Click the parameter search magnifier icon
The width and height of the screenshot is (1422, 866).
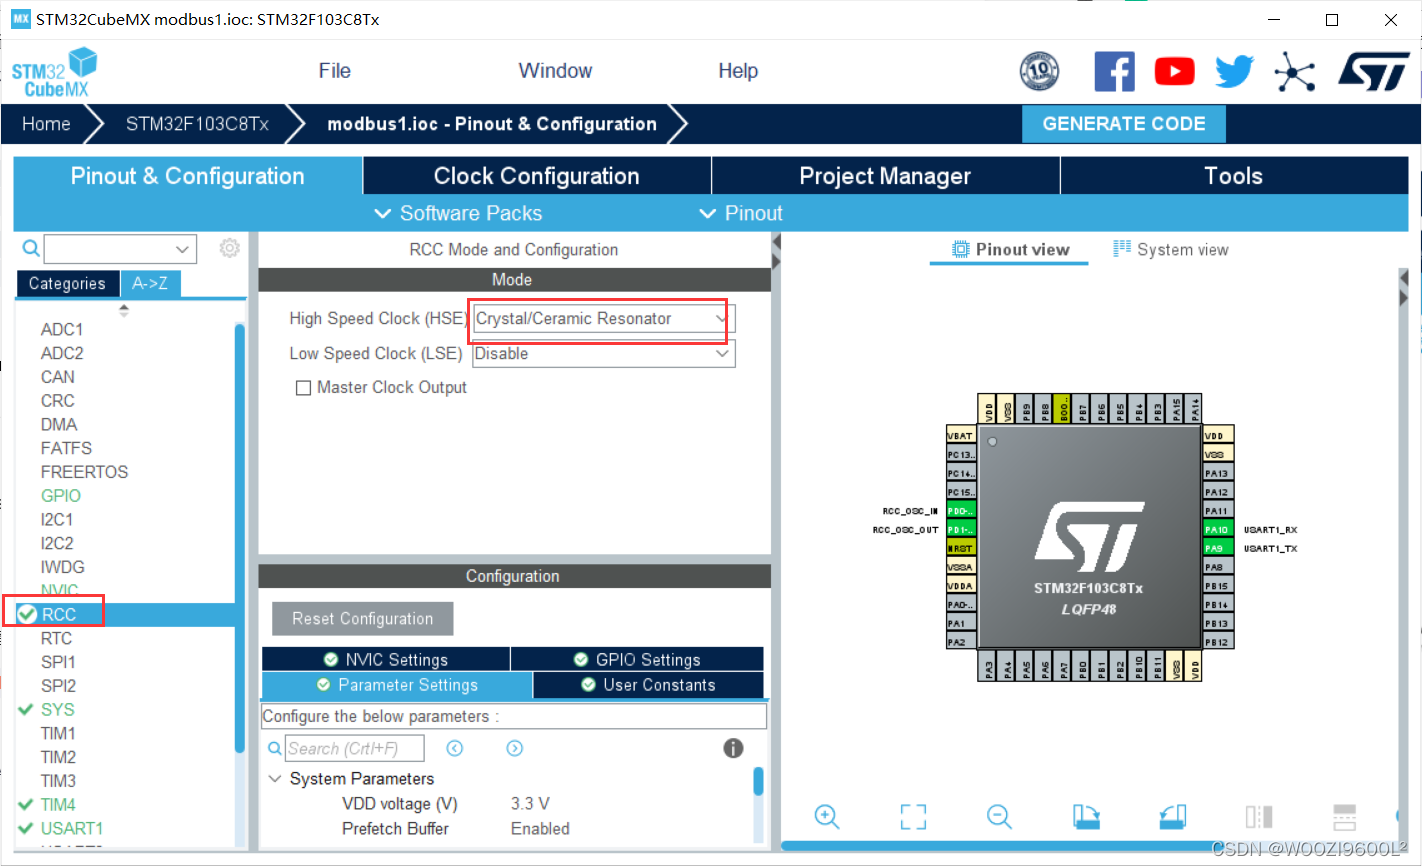pyautogui.click(x=275, y=748)
